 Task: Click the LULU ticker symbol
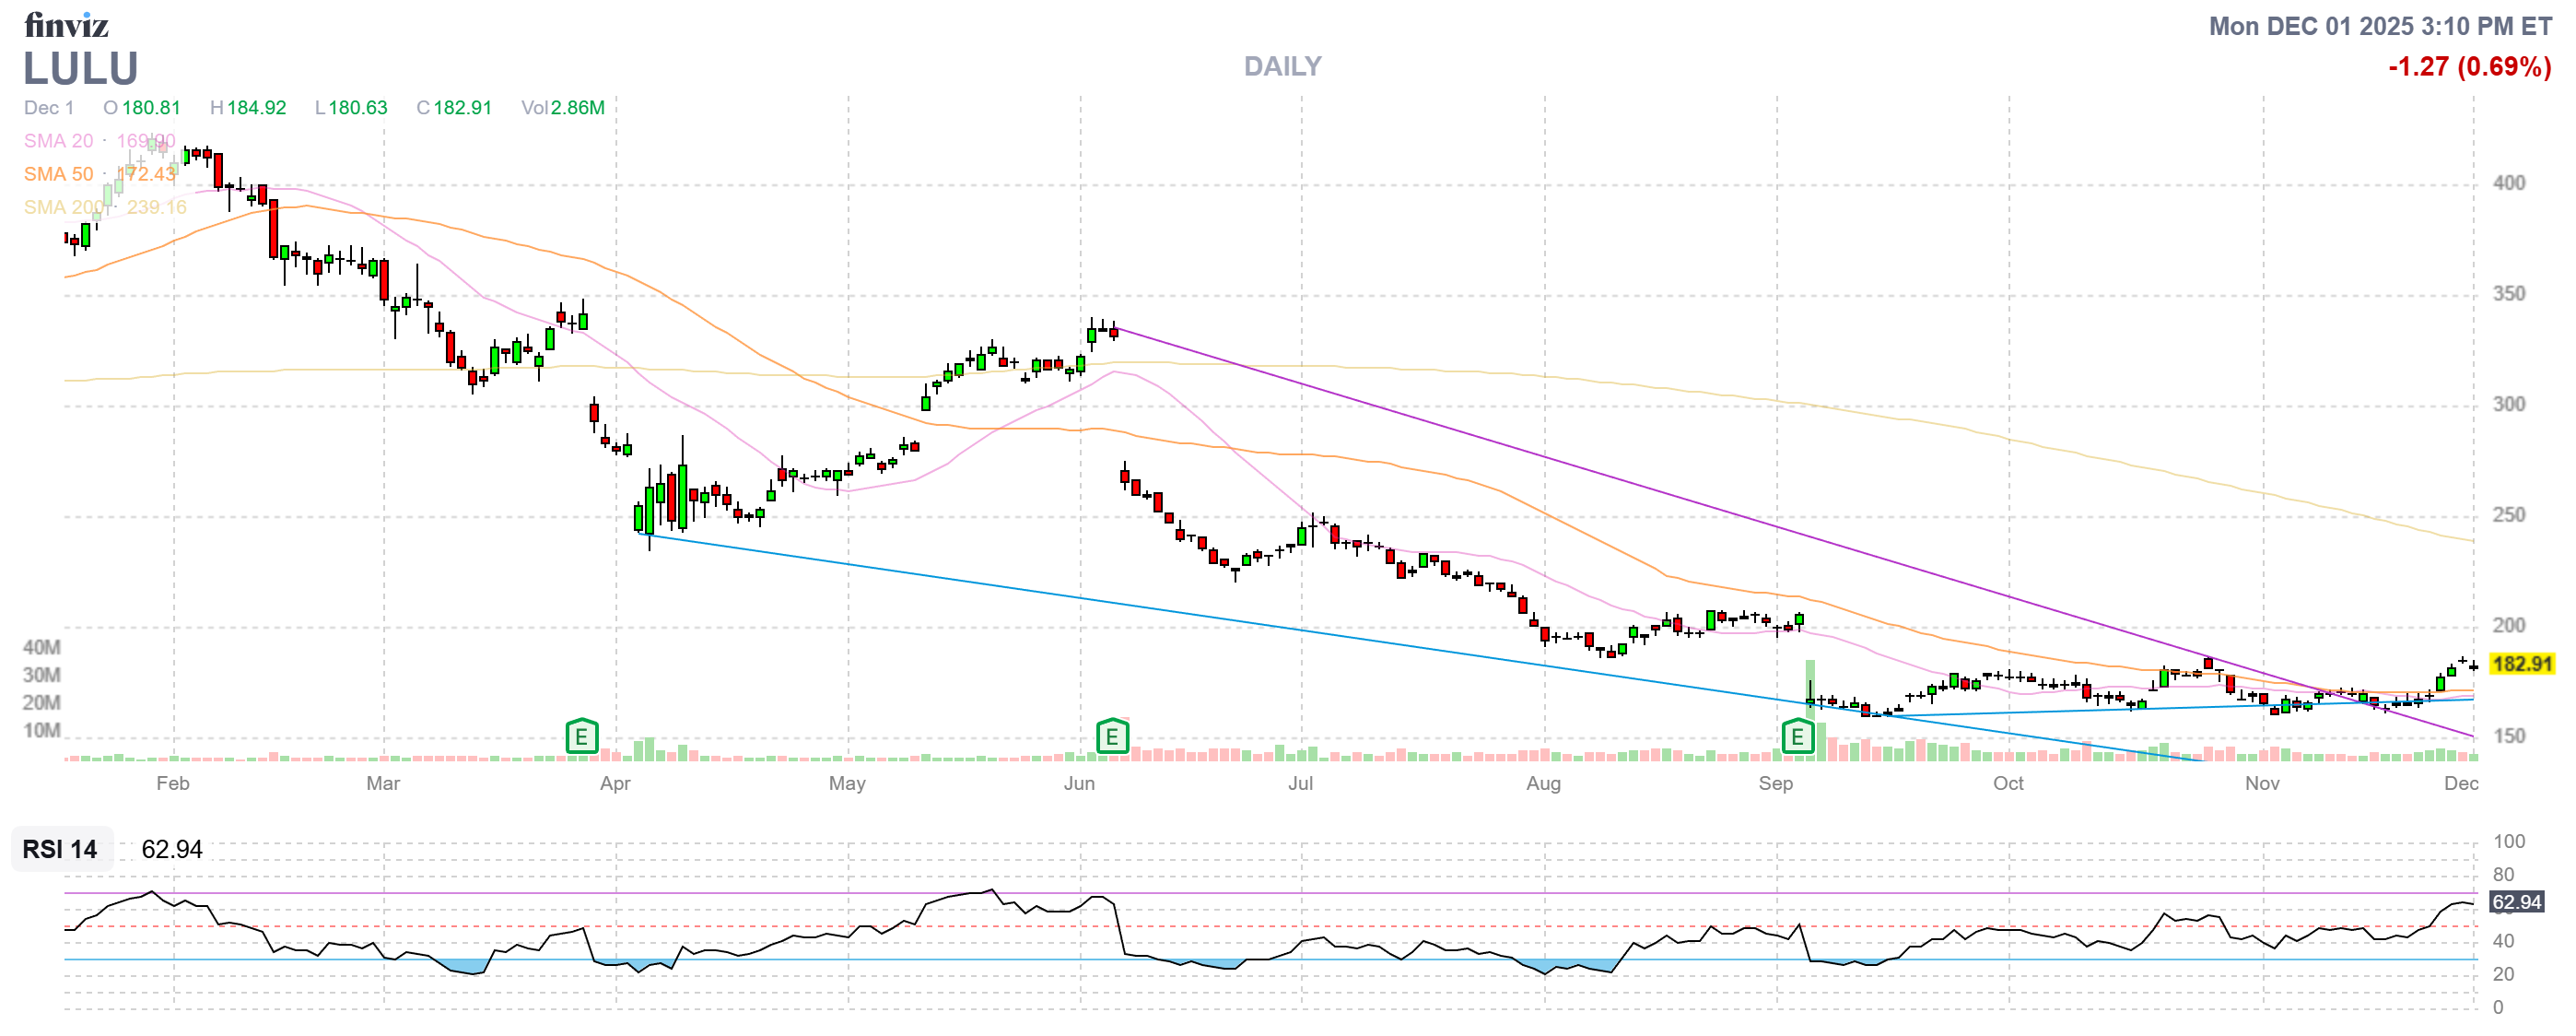80,69
